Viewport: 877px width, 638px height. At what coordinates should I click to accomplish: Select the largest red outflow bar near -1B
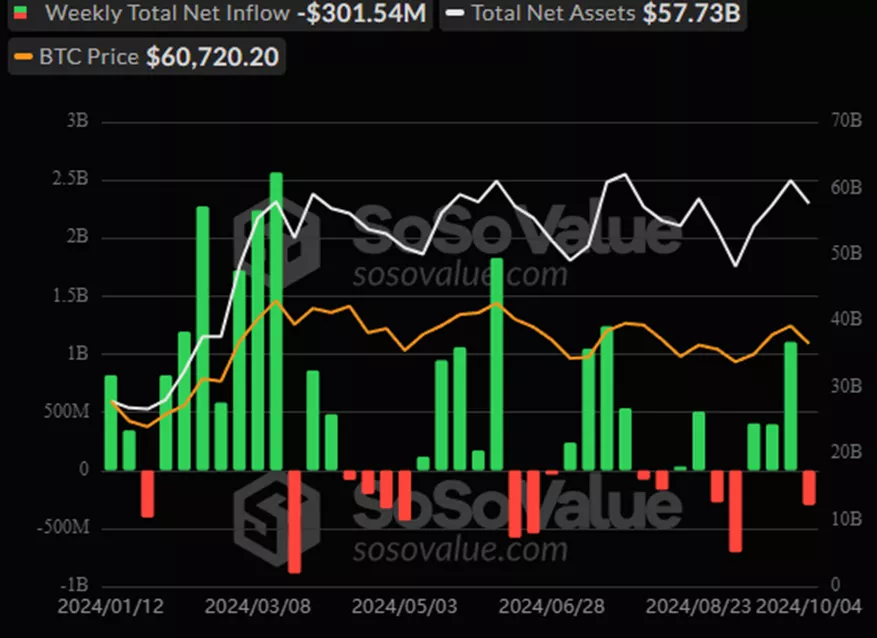294,520
